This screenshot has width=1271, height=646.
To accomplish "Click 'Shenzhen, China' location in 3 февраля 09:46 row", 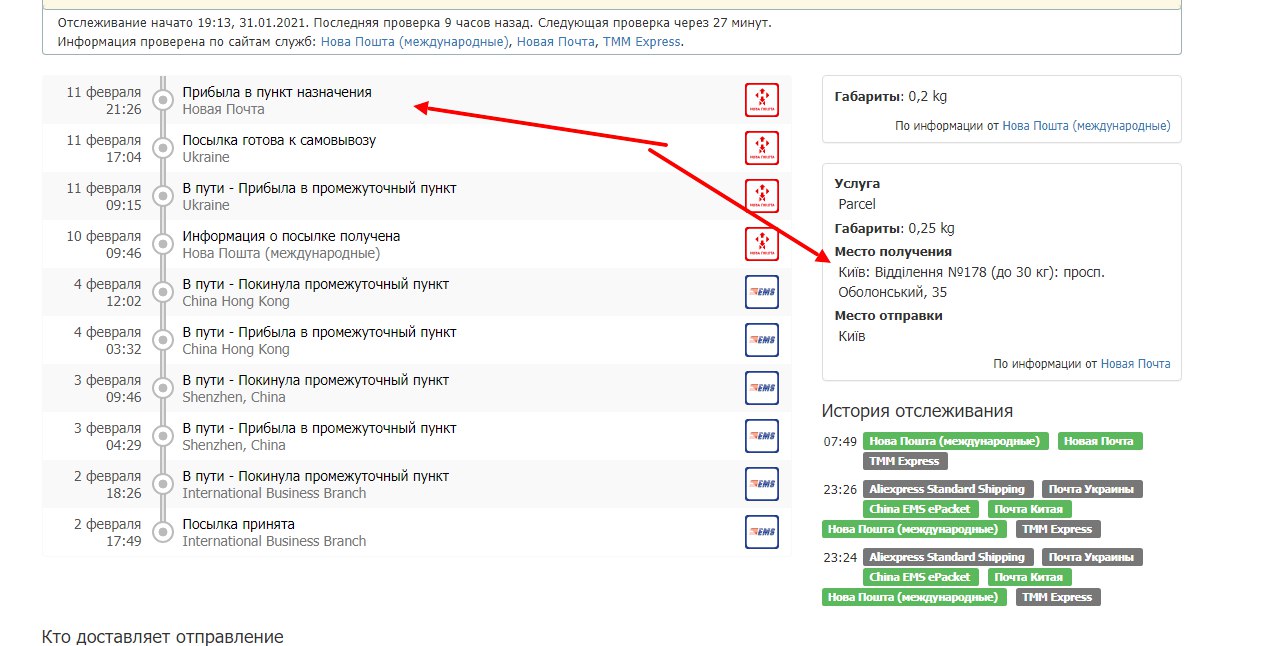I will [x=234, y=397].
